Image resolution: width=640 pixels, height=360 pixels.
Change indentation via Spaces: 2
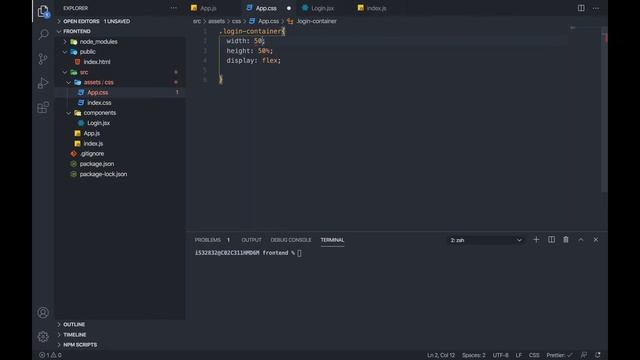473,355
